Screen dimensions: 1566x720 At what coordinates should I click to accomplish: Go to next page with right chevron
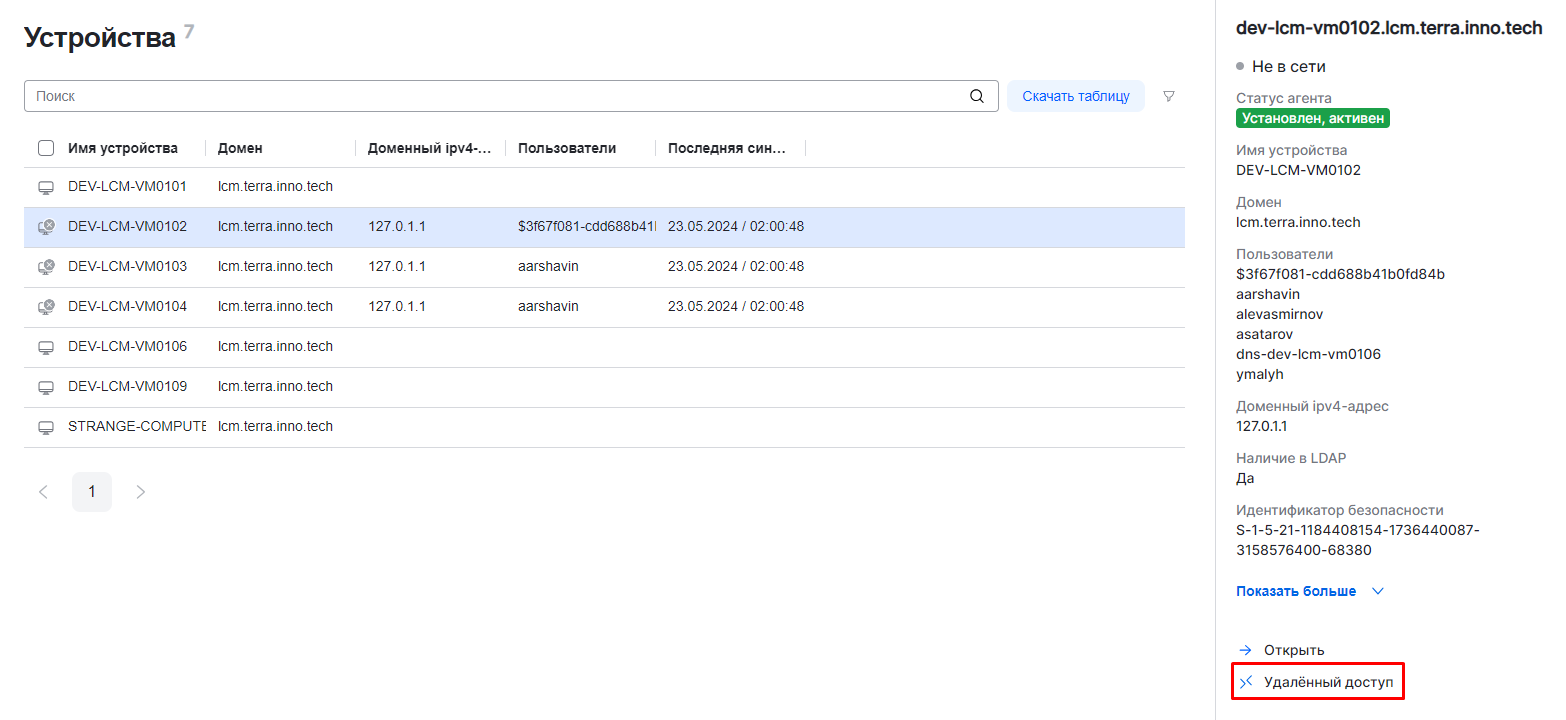[x=141, y=492]
